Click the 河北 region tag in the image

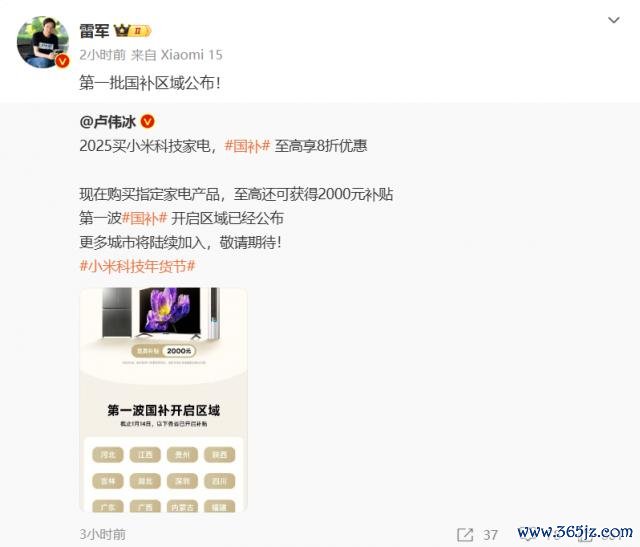click(108, 455)
